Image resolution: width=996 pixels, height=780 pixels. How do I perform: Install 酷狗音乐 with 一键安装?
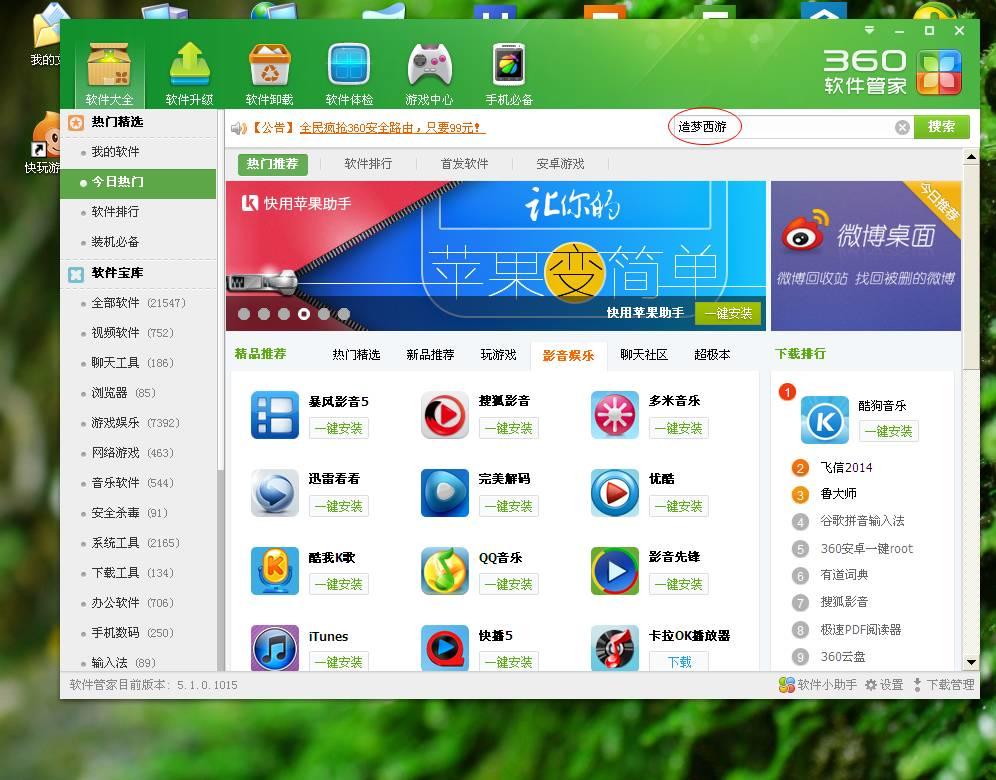click(889, 431)
